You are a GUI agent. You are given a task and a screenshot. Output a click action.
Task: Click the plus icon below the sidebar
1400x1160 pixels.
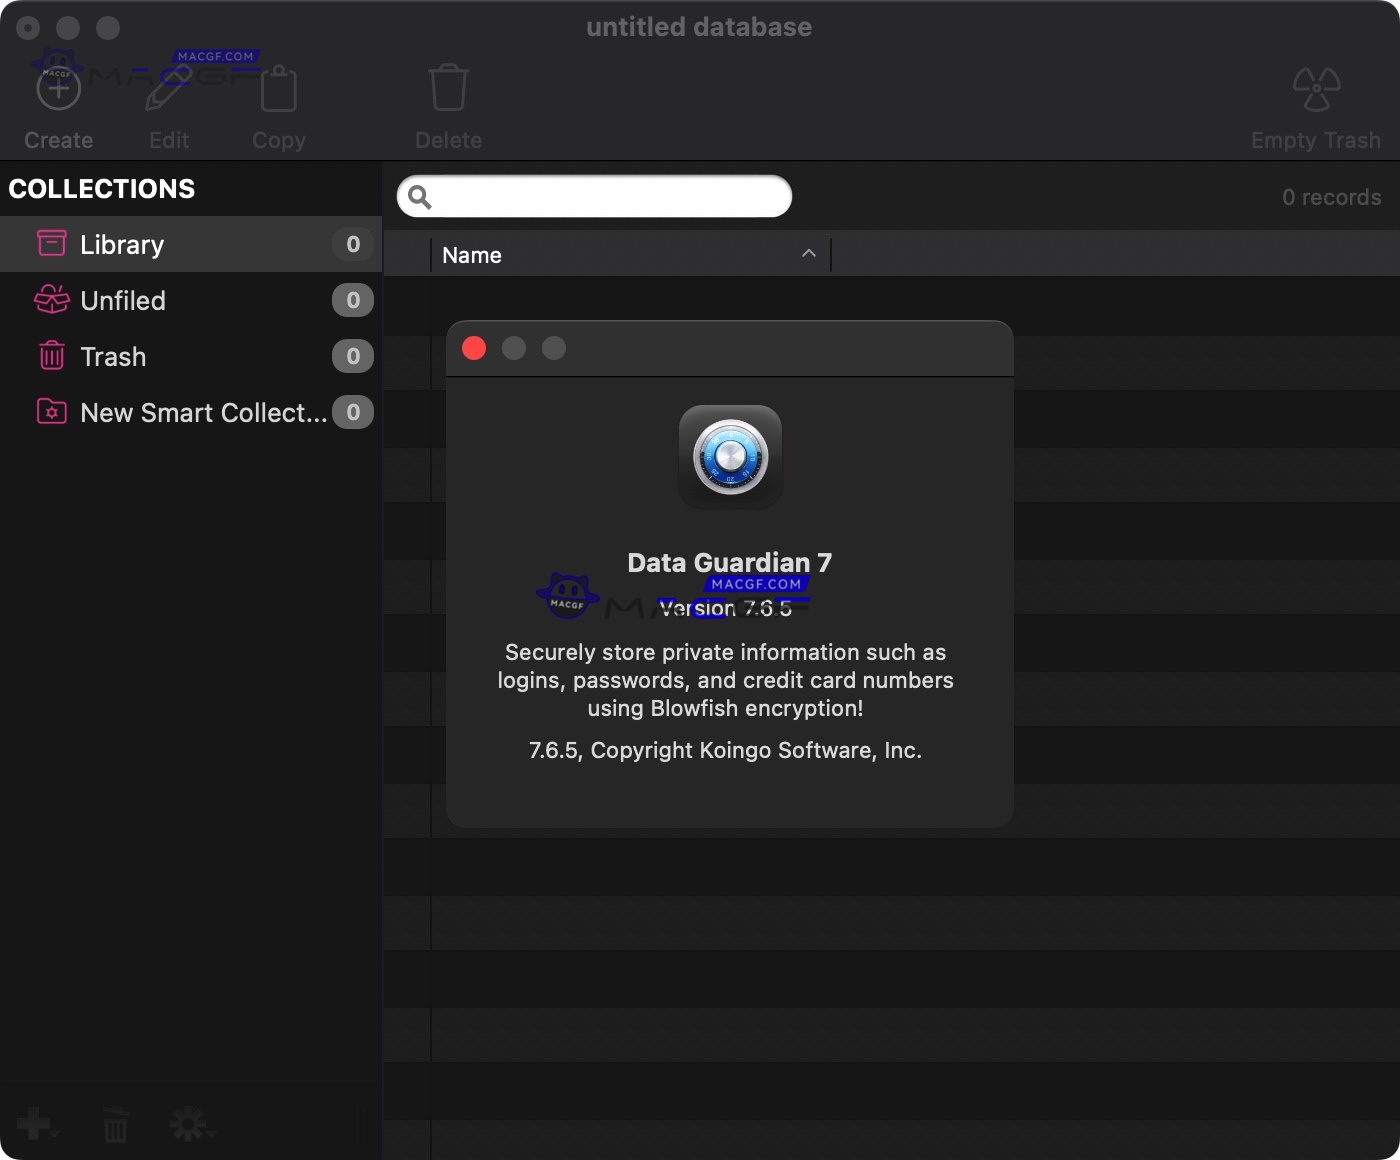pos(32,1123)
